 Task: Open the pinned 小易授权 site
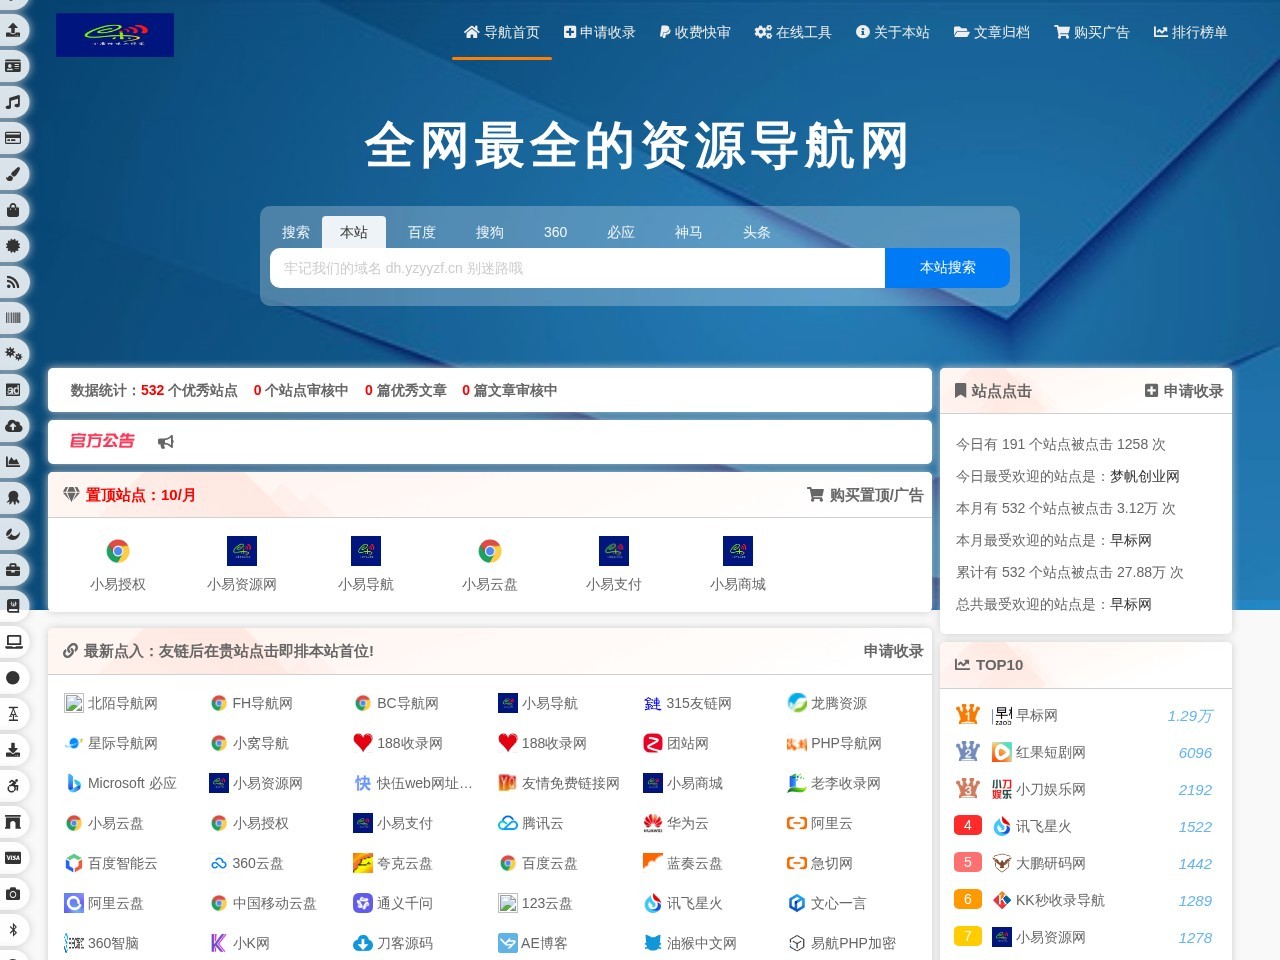[118, 565]
